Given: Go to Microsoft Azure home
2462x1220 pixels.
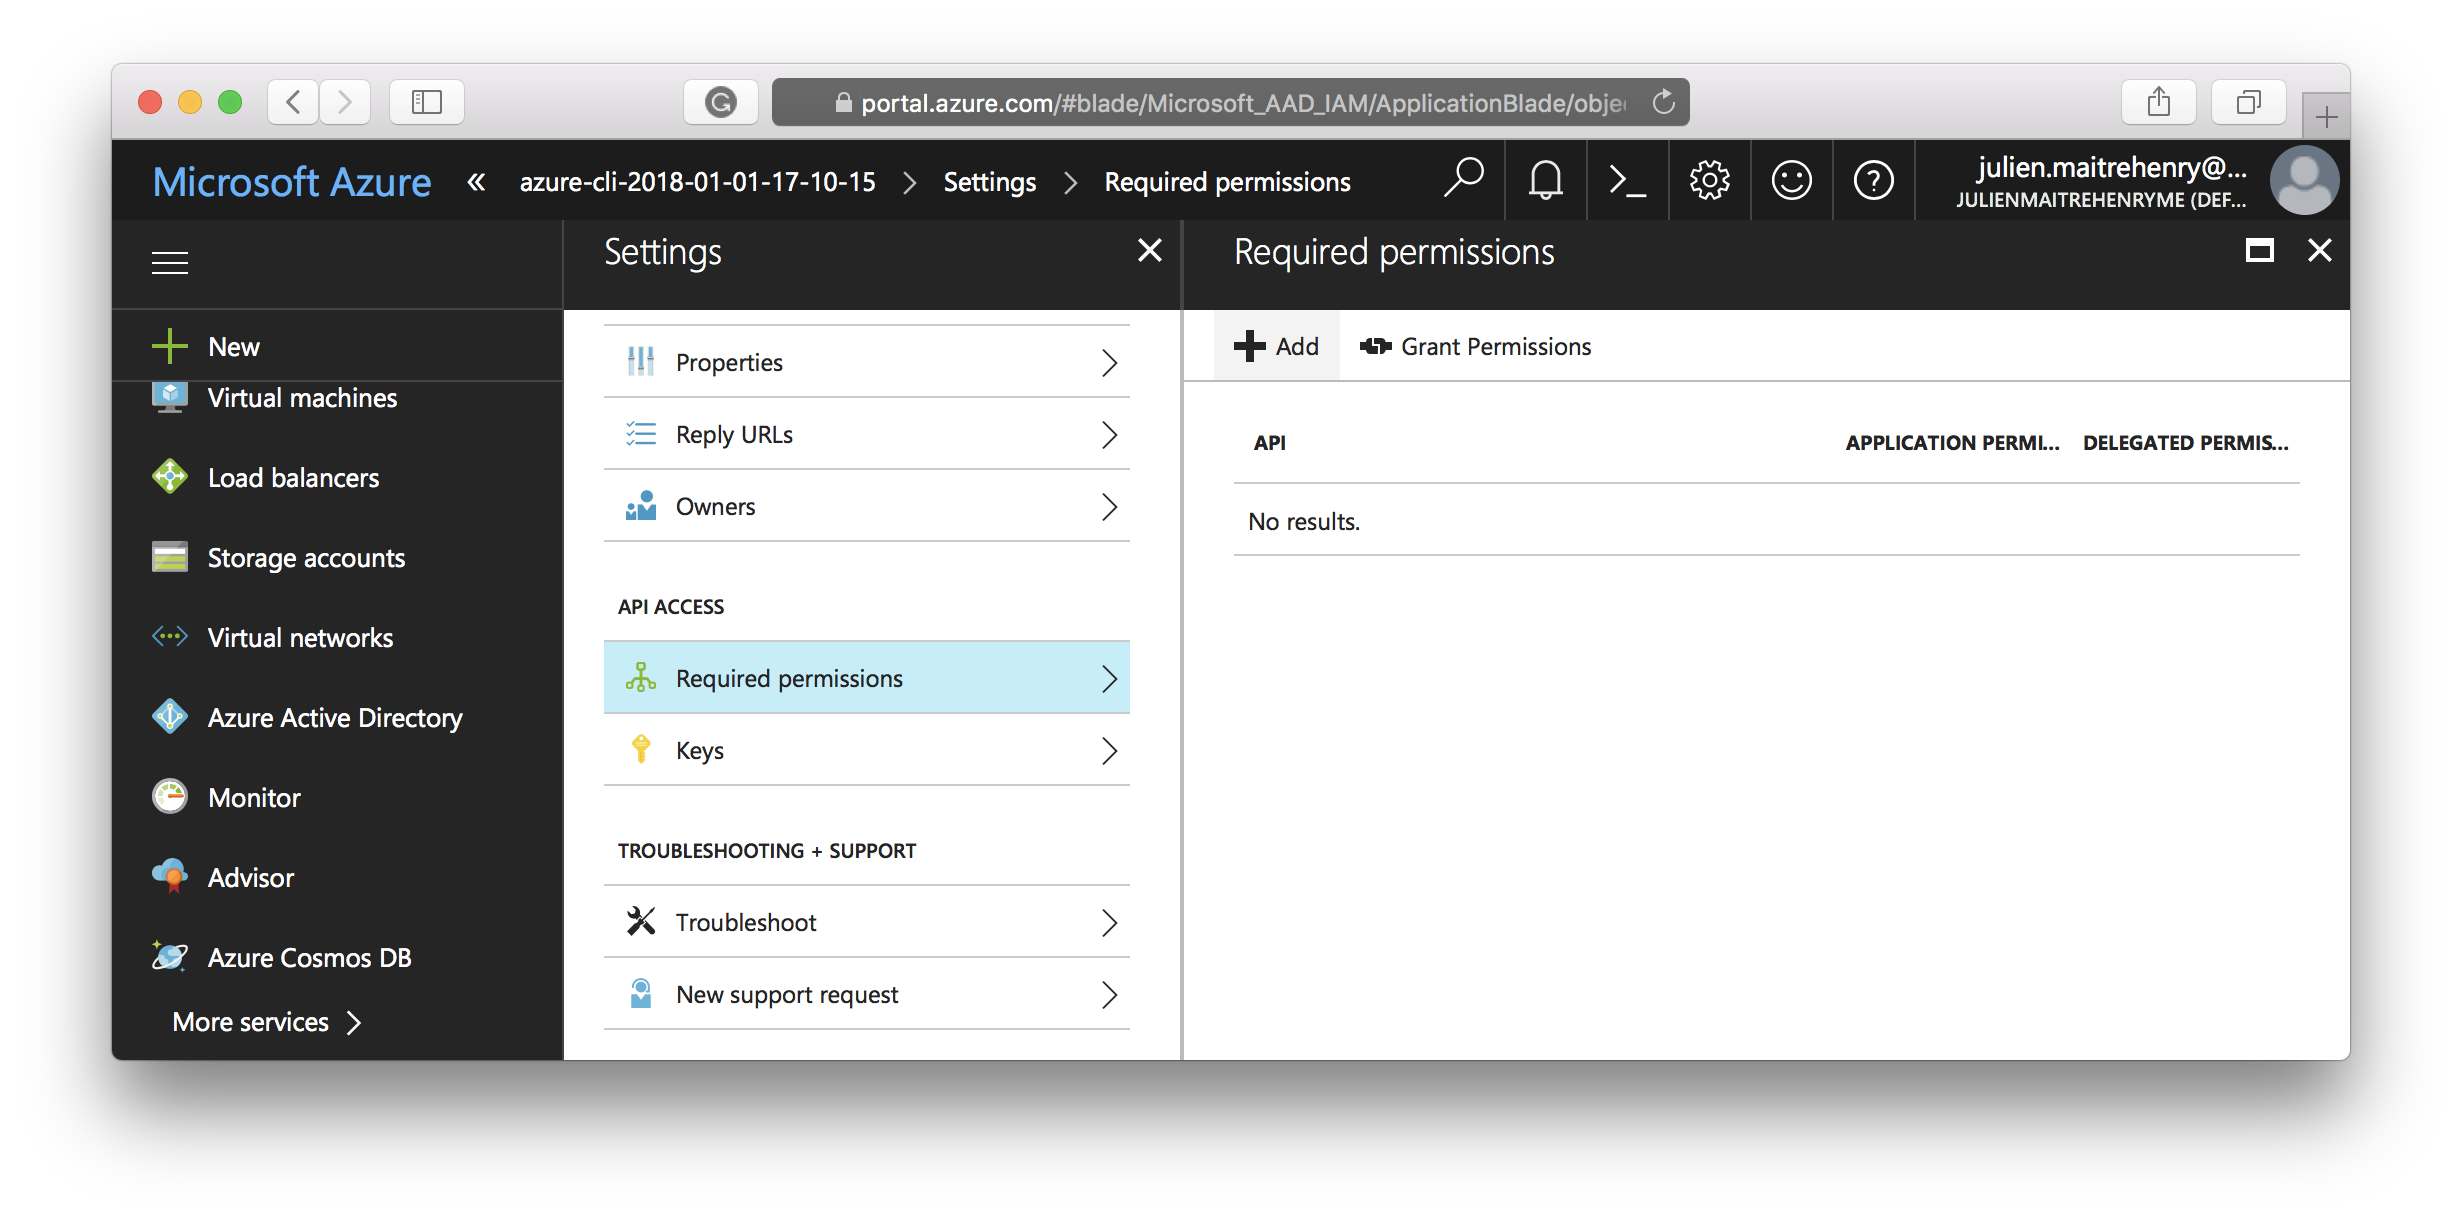Looking at the screenshot, I should pos(292,182).
